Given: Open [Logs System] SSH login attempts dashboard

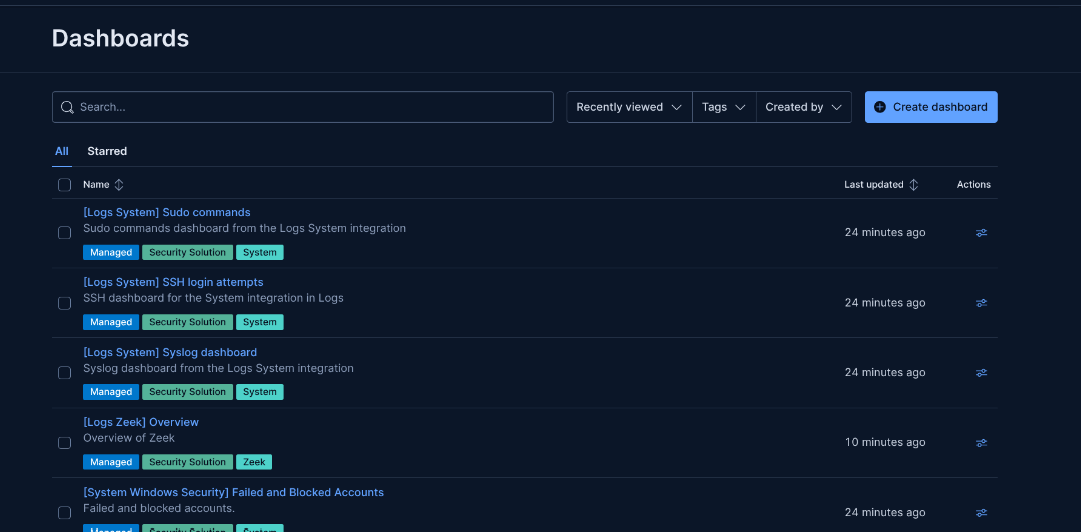Looking at the screenshot, I should click(x=173, y=282).
